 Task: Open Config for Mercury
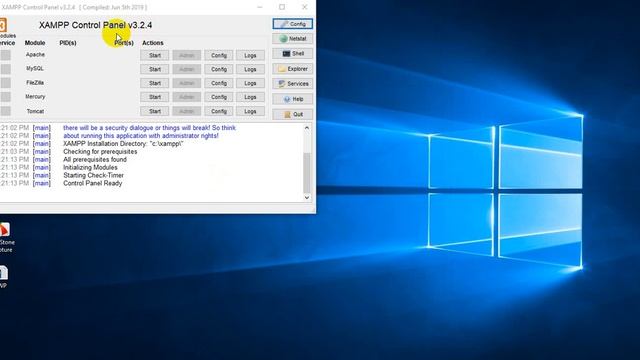click(219, 97)
